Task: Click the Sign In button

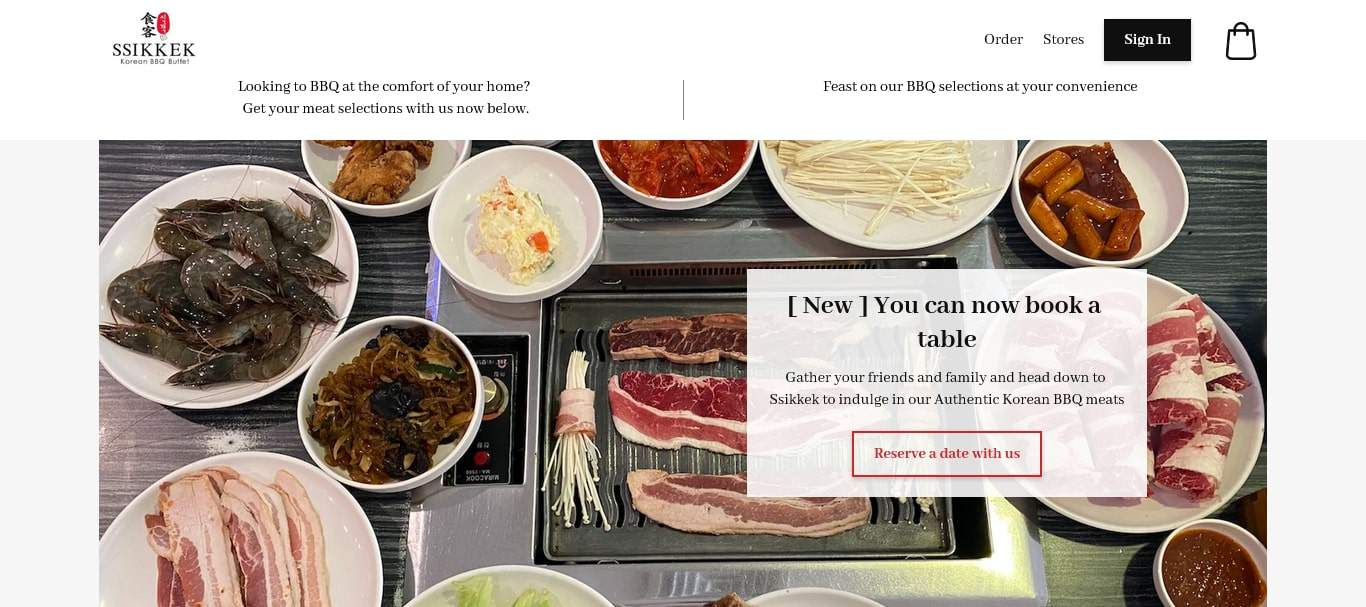Action: (x=1147, y=40)
